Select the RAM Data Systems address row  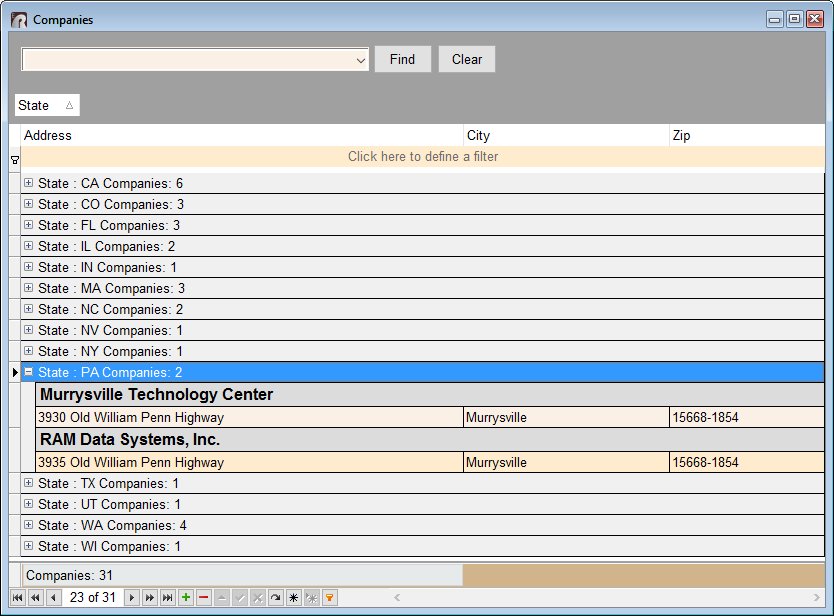coord(240,463)
